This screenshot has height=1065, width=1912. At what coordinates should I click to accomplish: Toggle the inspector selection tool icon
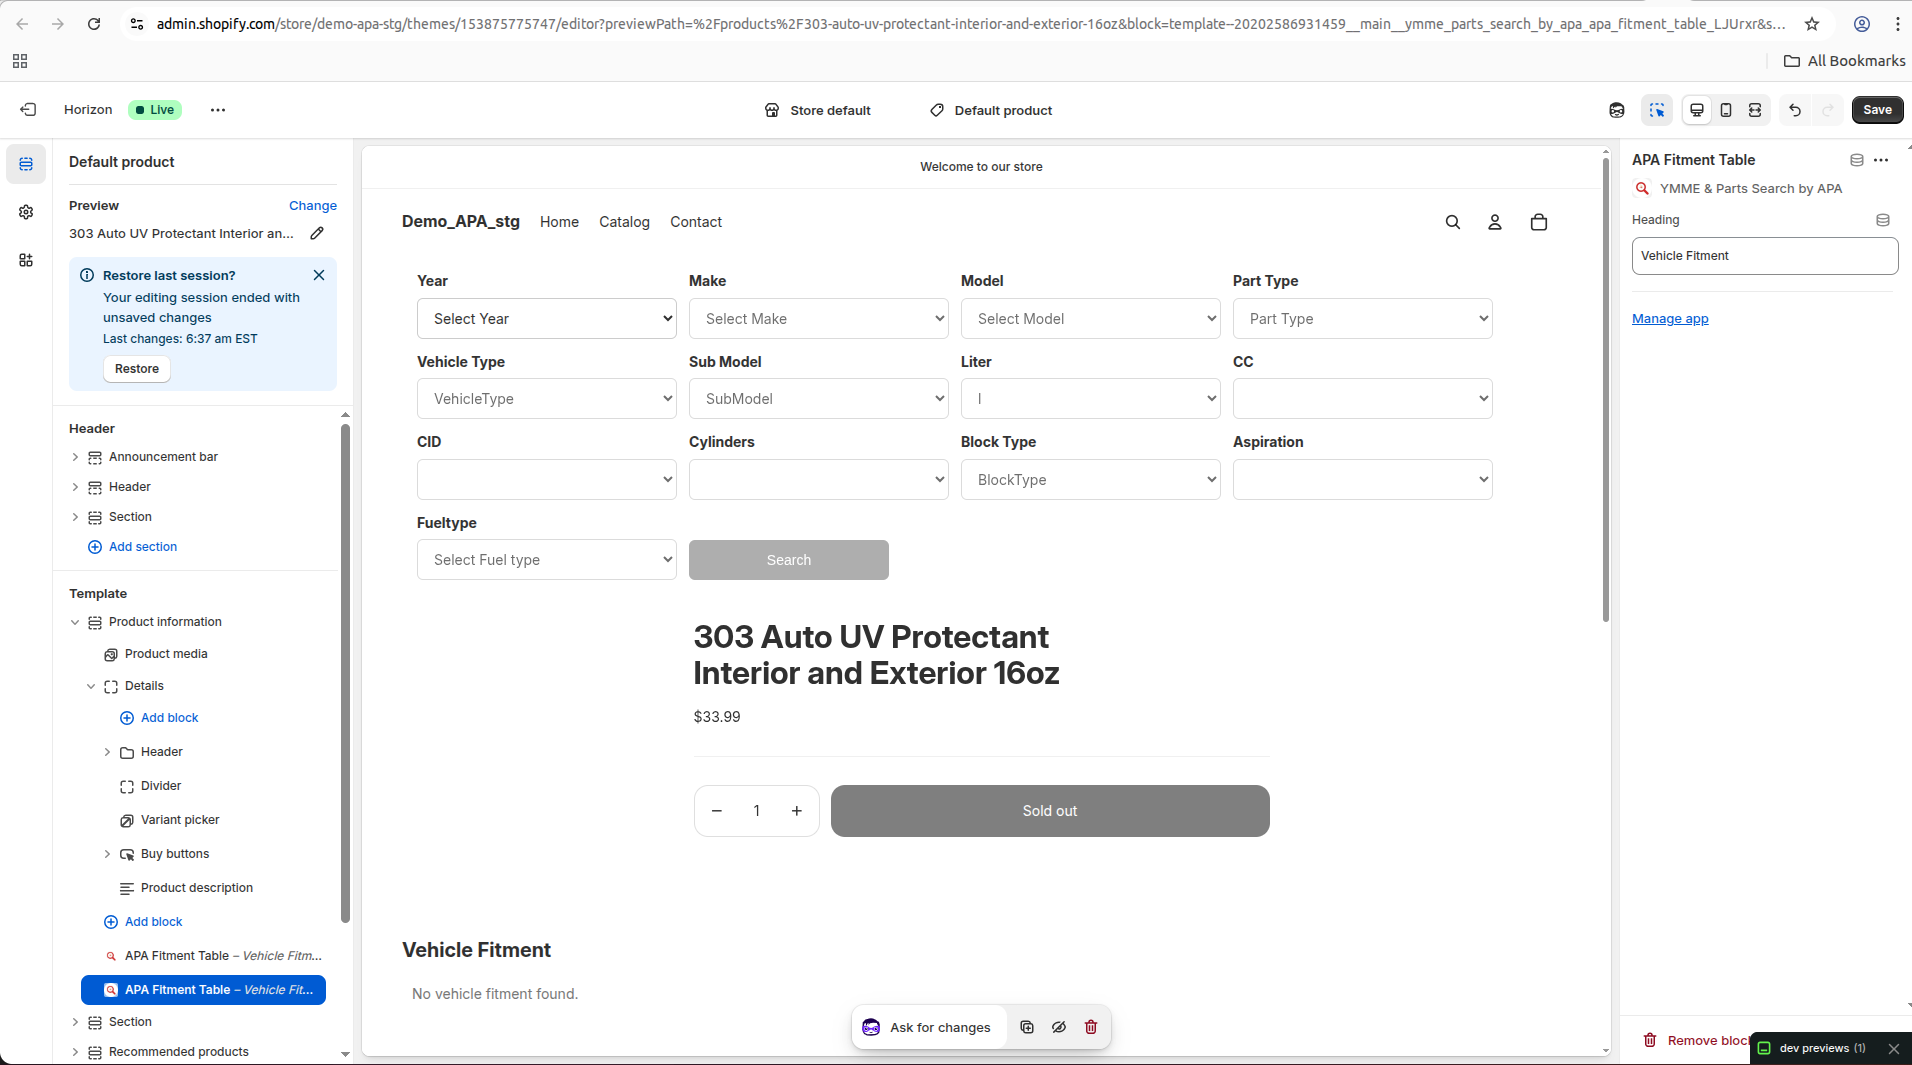[1657, 110]
